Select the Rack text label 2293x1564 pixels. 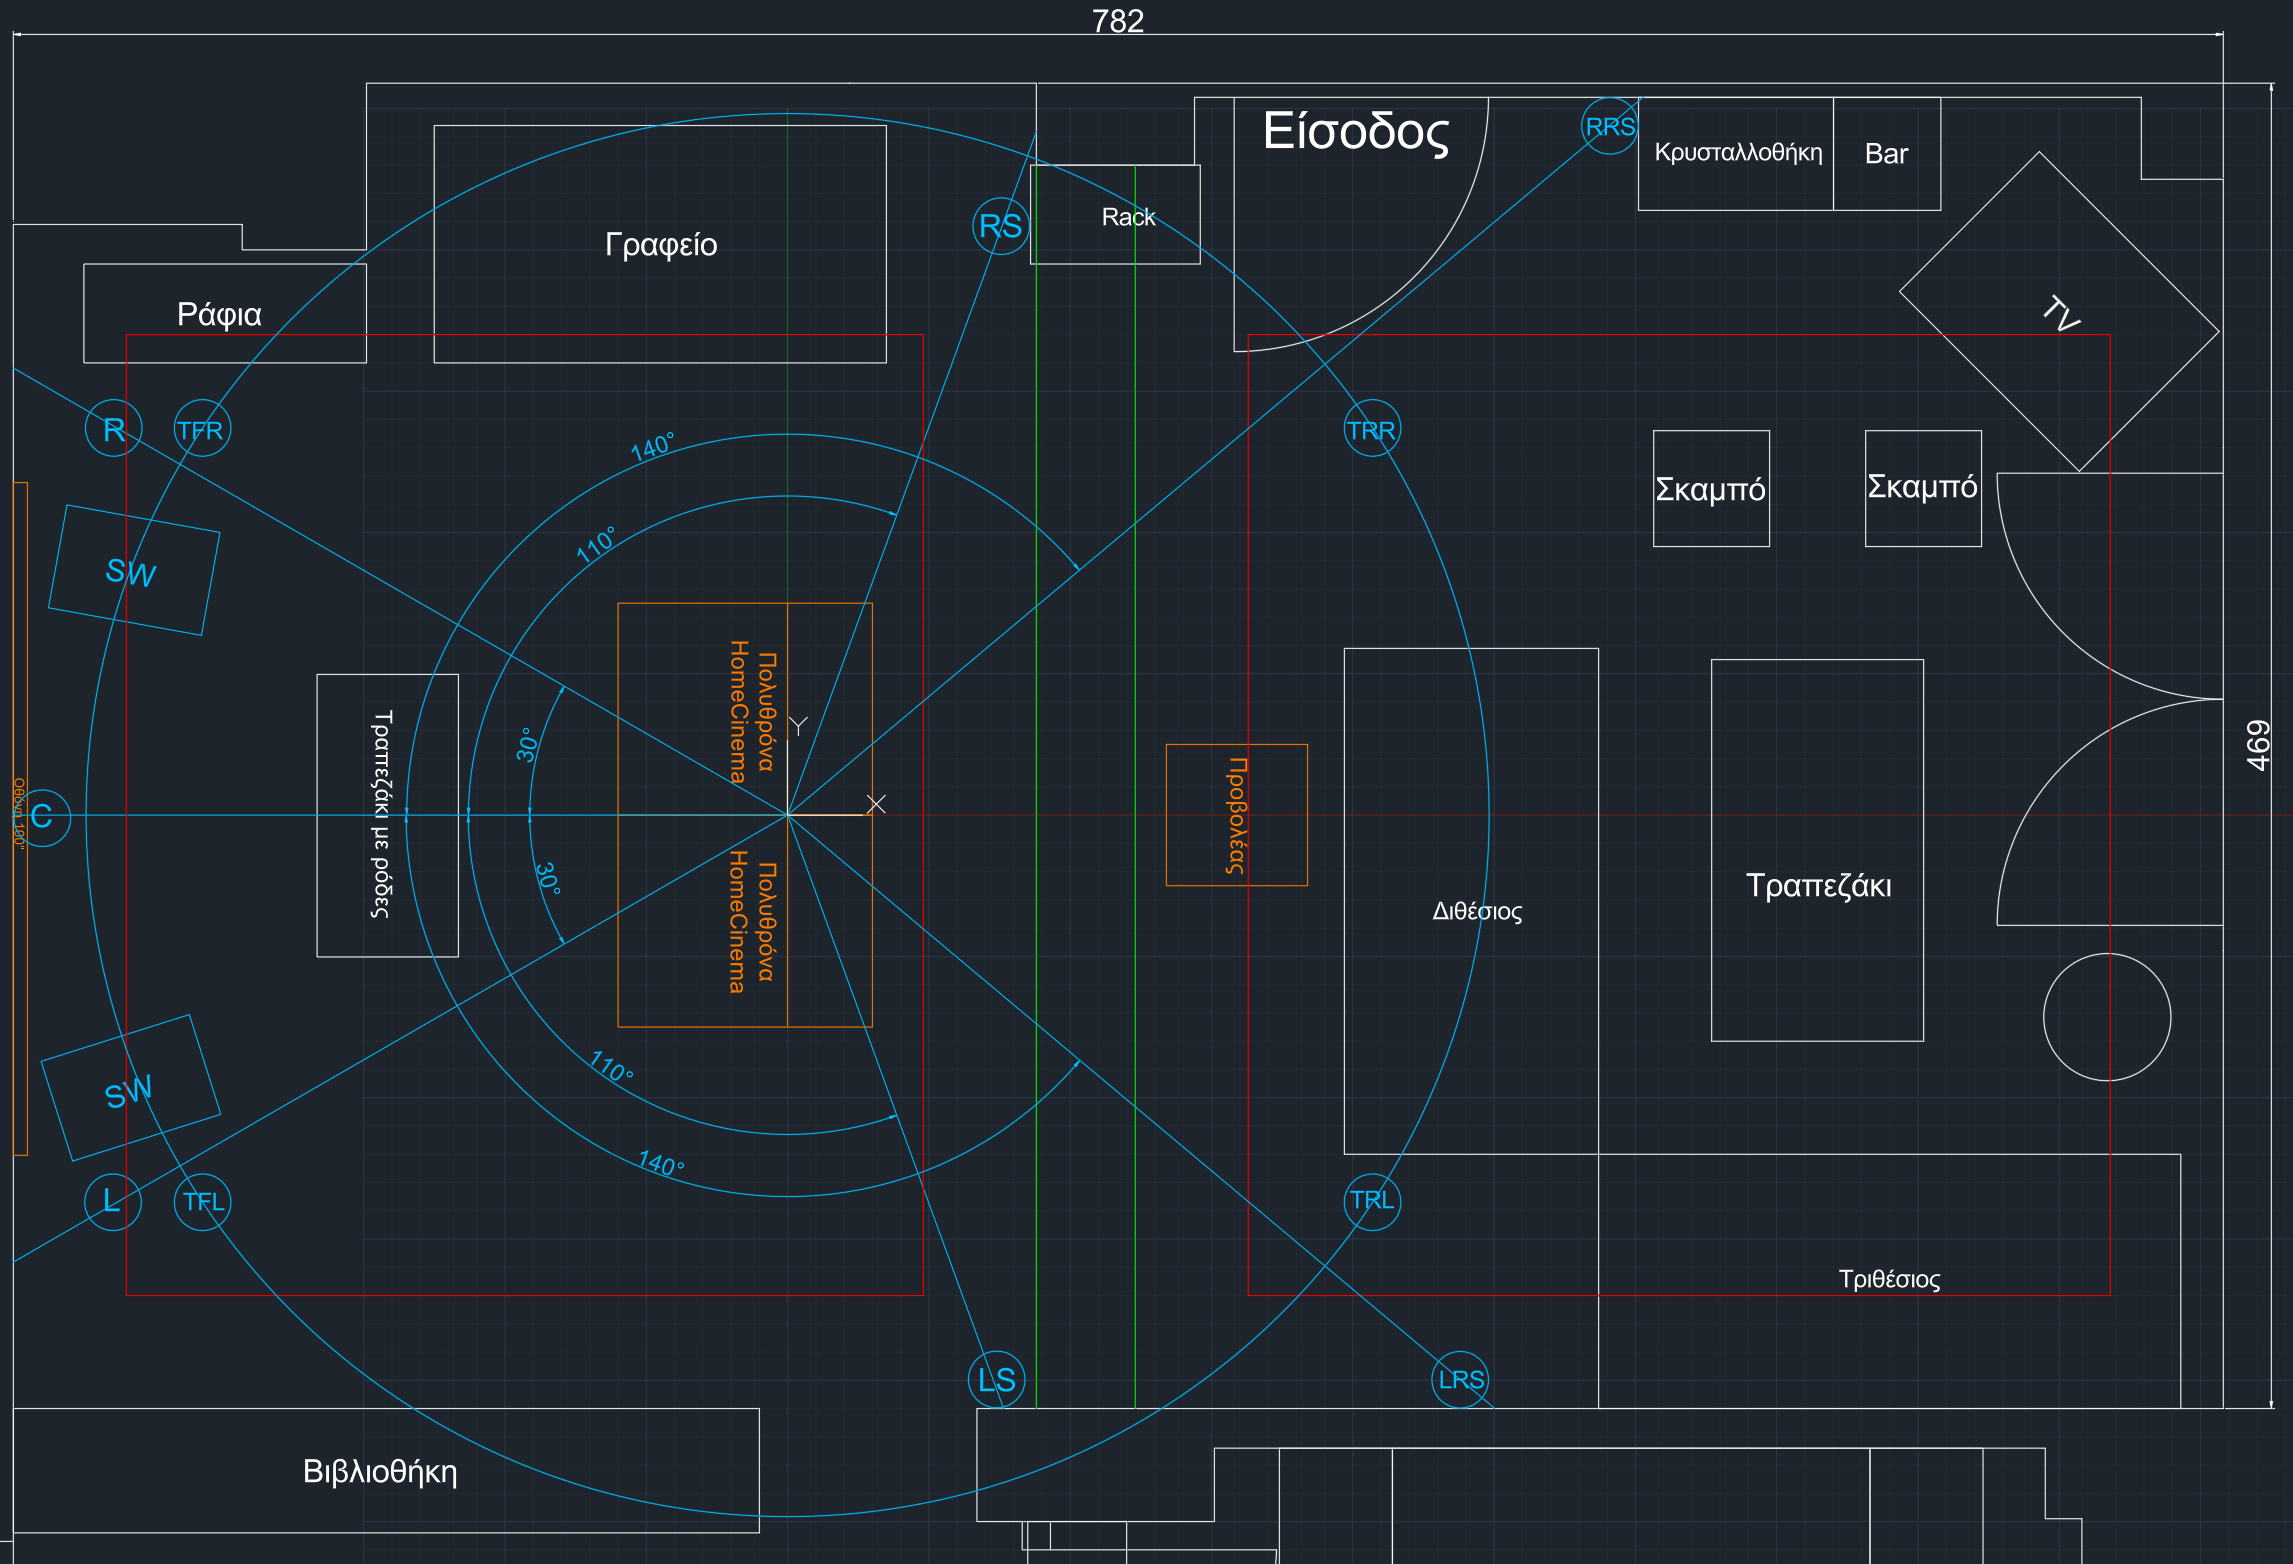point(1128,217)
